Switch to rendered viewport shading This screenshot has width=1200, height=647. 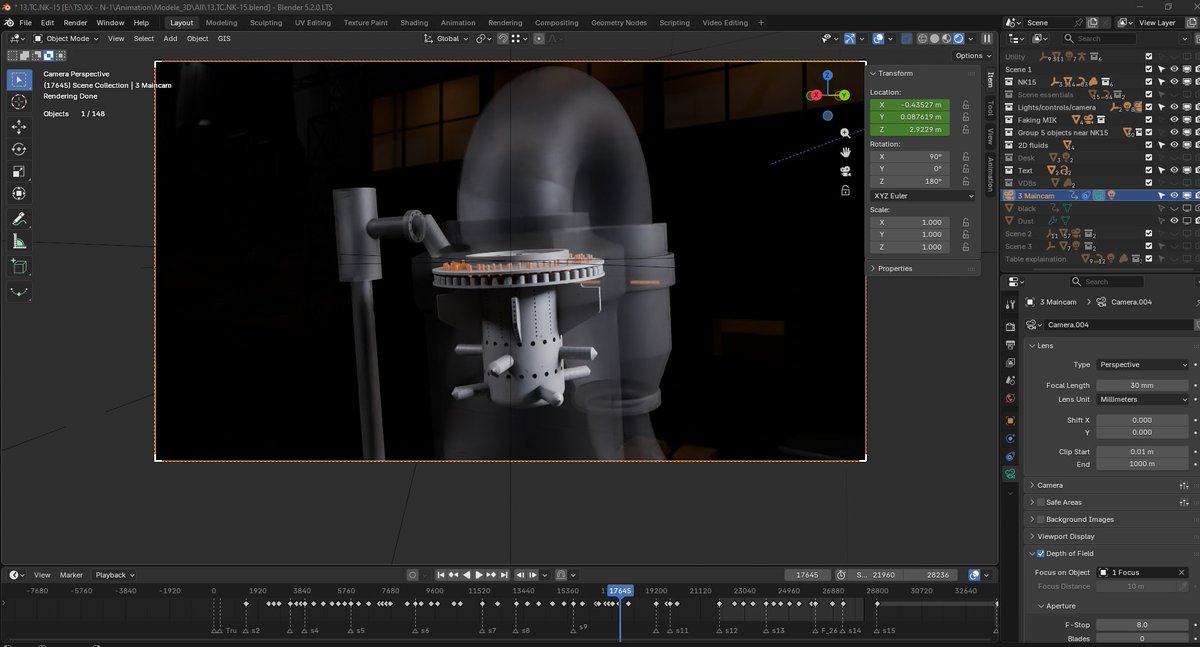pos(958,38)
